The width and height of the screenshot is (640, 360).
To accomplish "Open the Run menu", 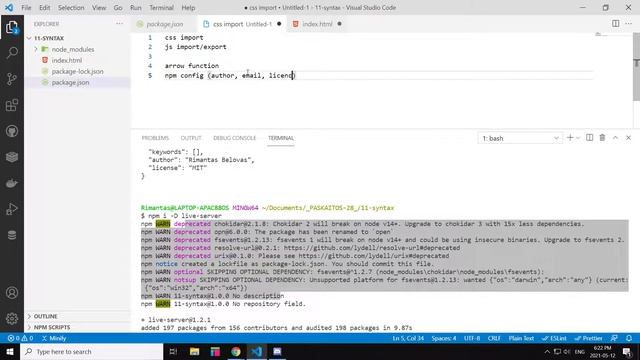I will click(136, 7).
